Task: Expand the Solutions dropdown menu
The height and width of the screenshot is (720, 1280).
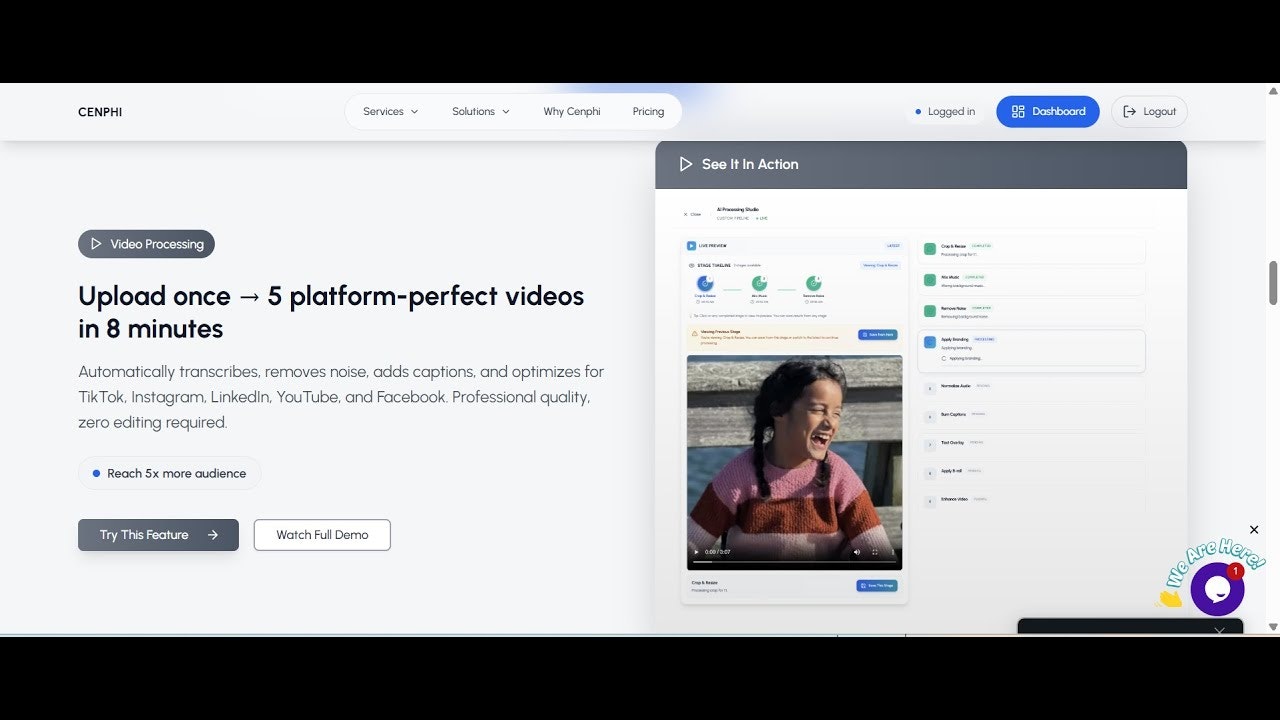Action: tap(480, 112)
